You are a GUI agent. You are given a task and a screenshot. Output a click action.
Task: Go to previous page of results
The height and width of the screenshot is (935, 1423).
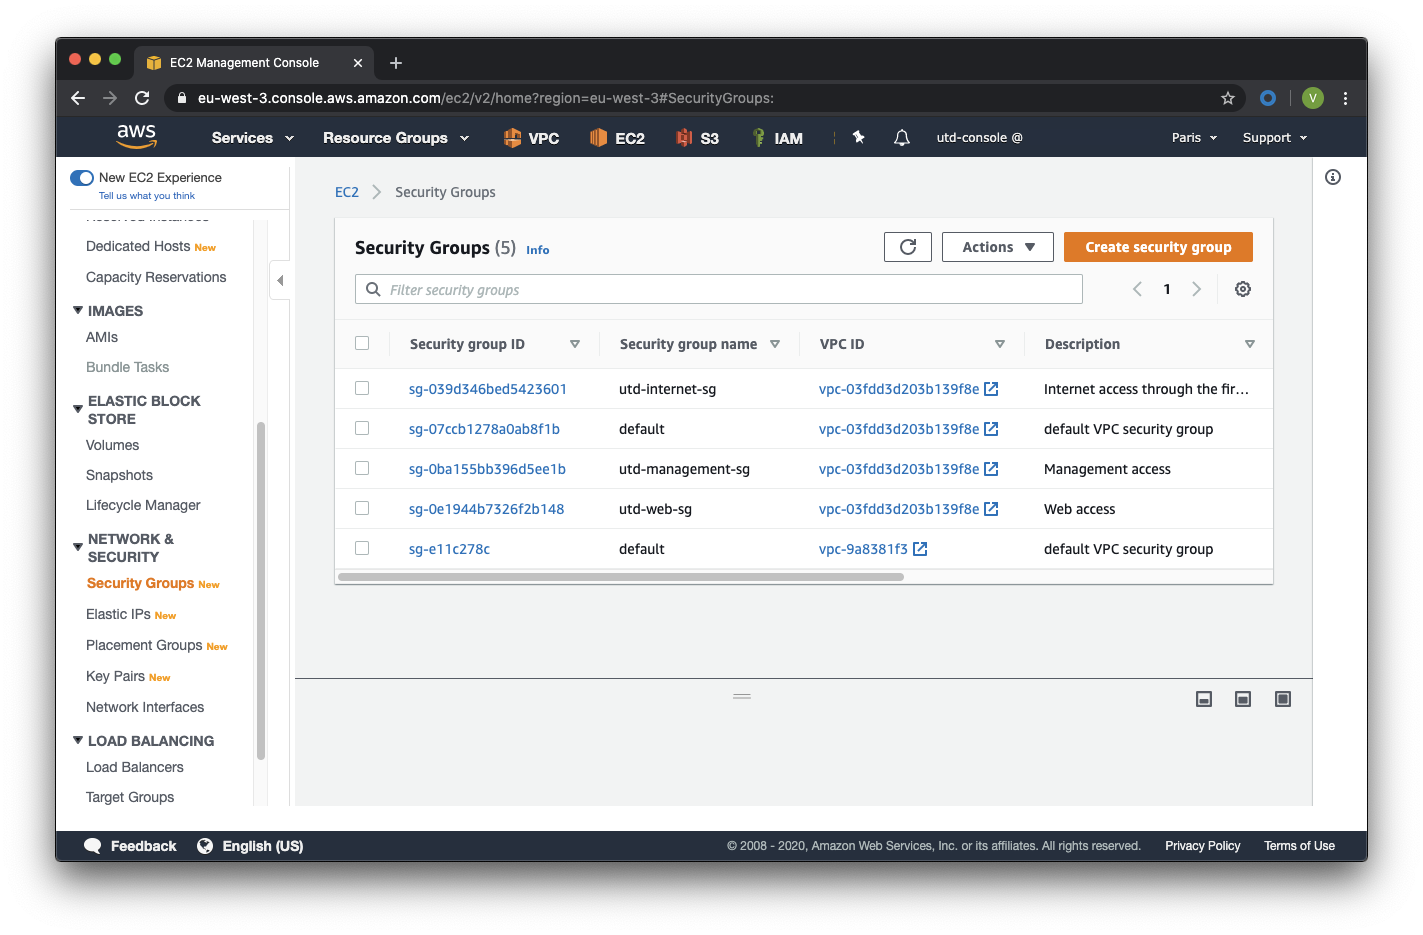pos(1137,289)
